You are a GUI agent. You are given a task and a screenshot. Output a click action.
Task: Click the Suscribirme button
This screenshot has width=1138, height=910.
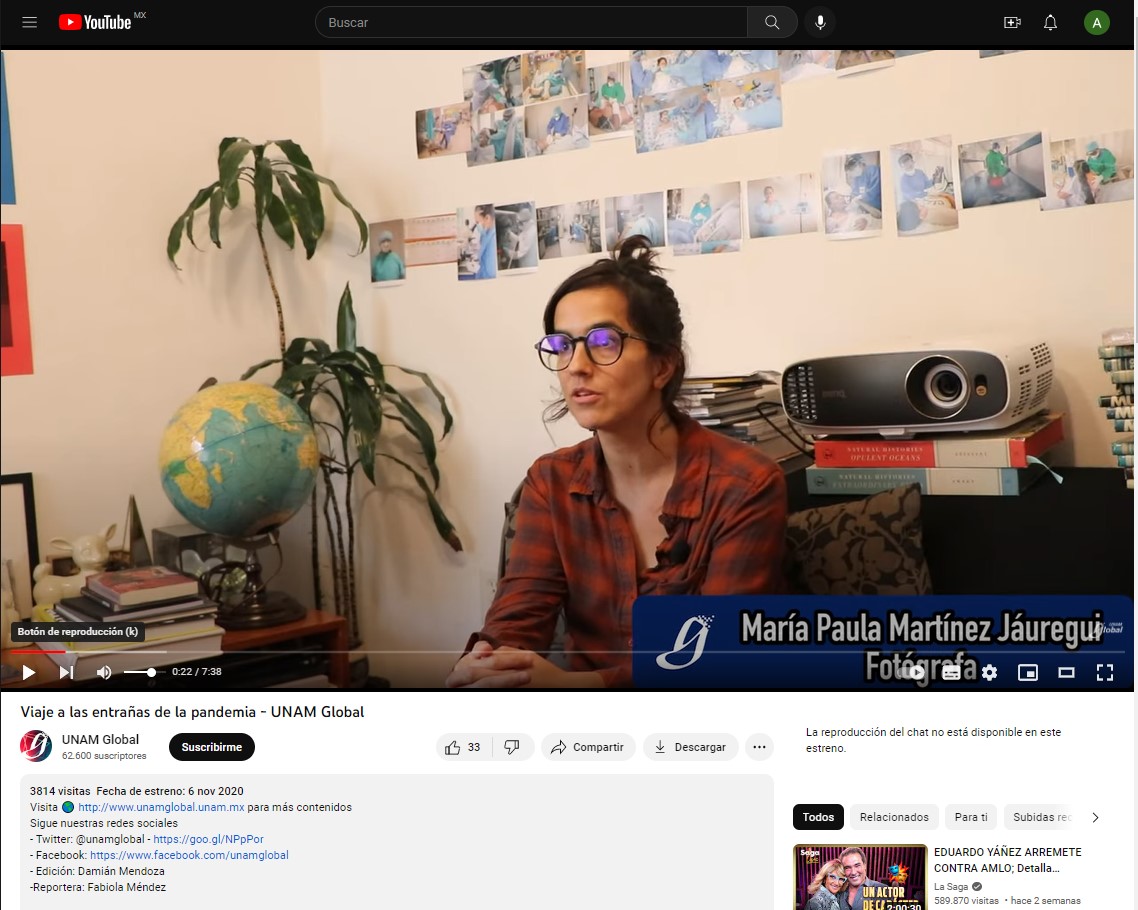pos(212,747)
